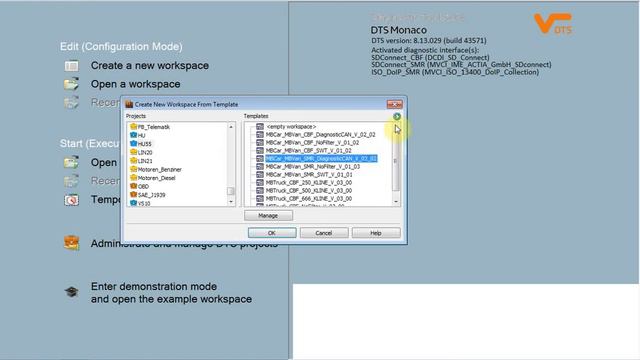The image size is (640, 360).
Task: Click the Templates list scrollbar thumb
Action: coord(396,162)
